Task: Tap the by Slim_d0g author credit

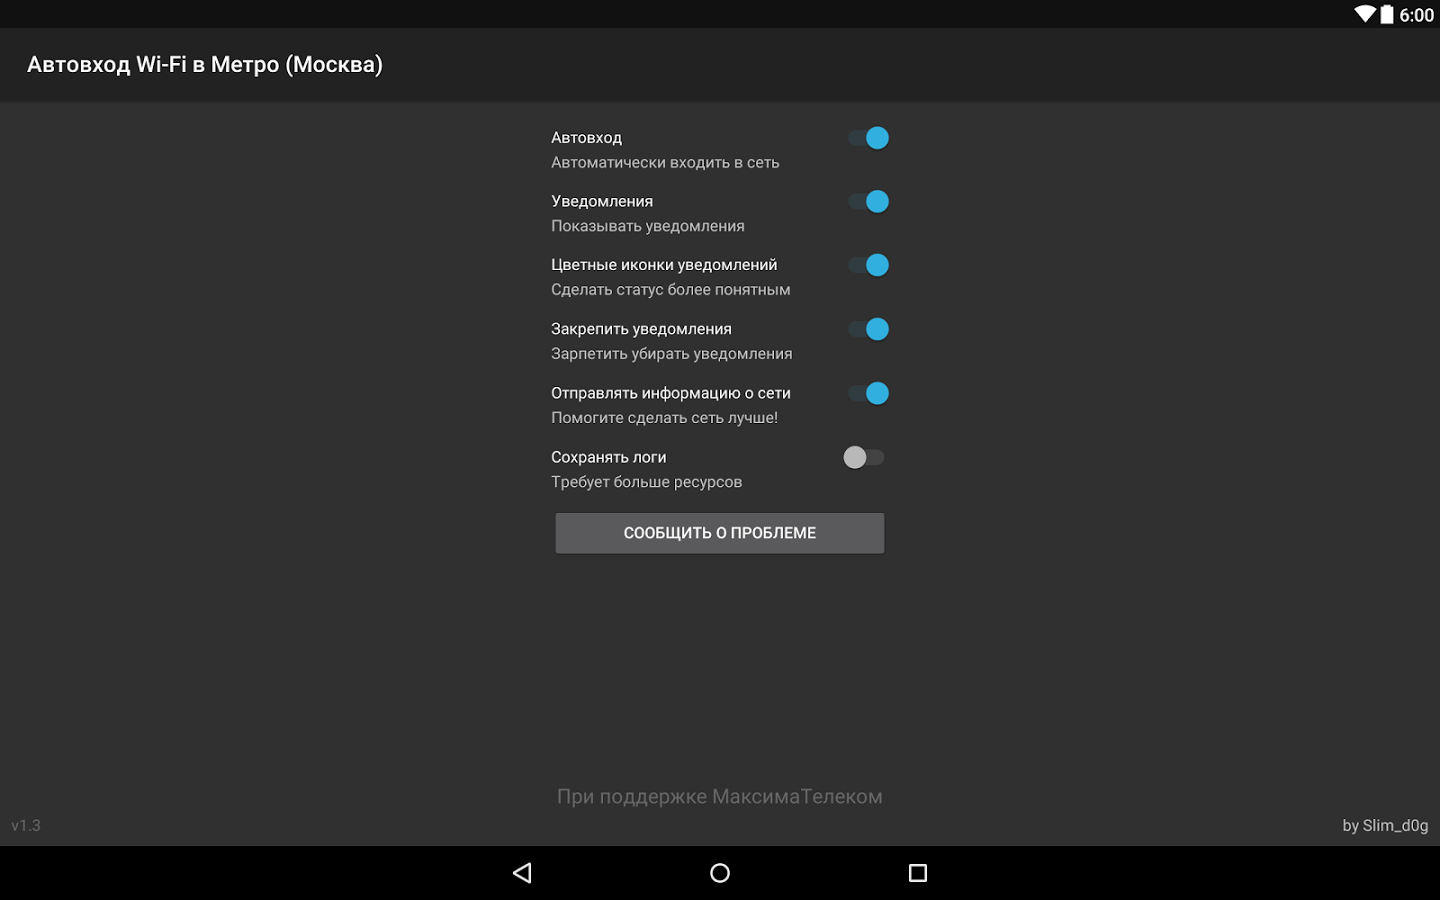Action: tap(1384, 825)
